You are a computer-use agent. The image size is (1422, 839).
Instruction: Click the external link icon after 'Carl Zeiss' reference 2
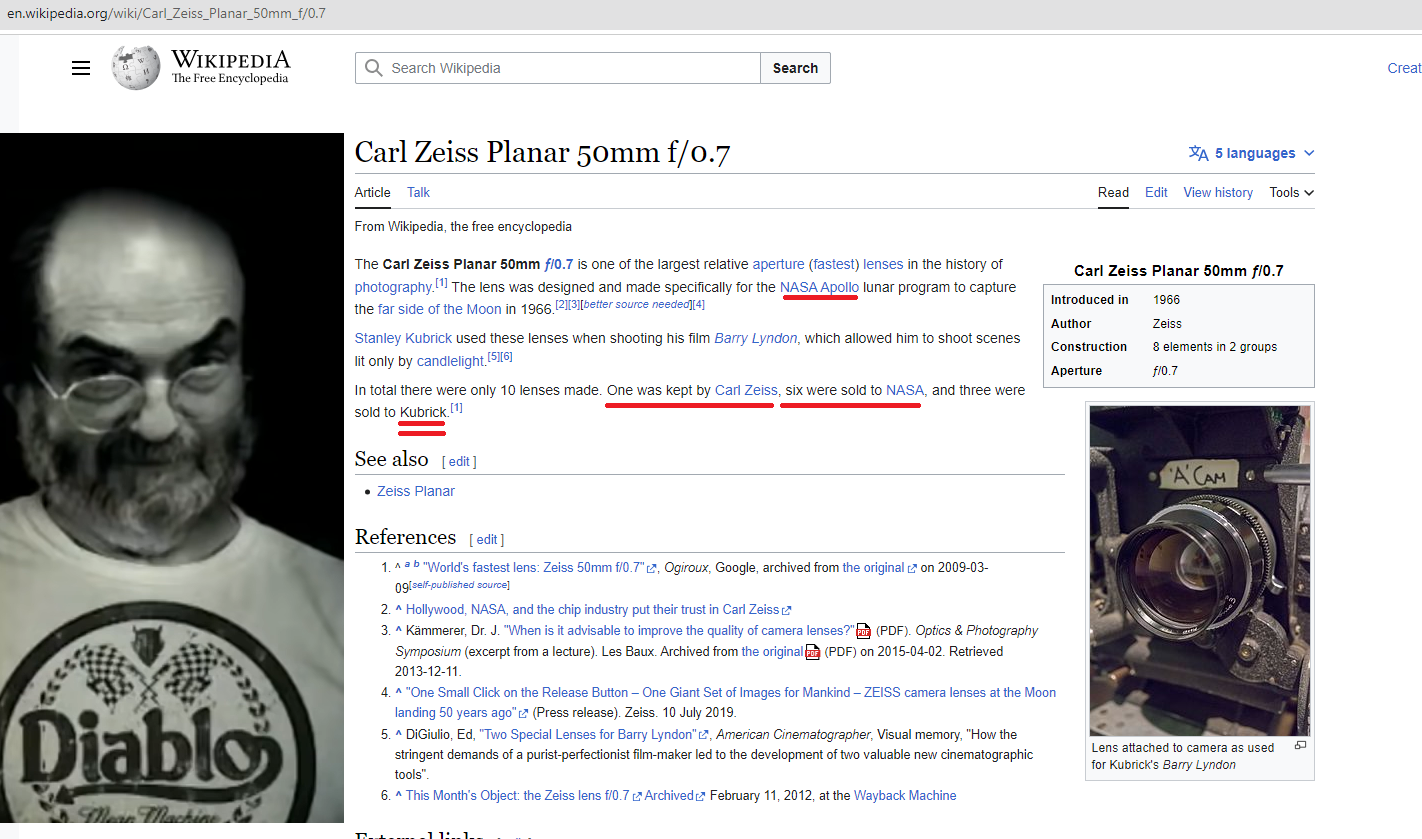coord(787,610)
